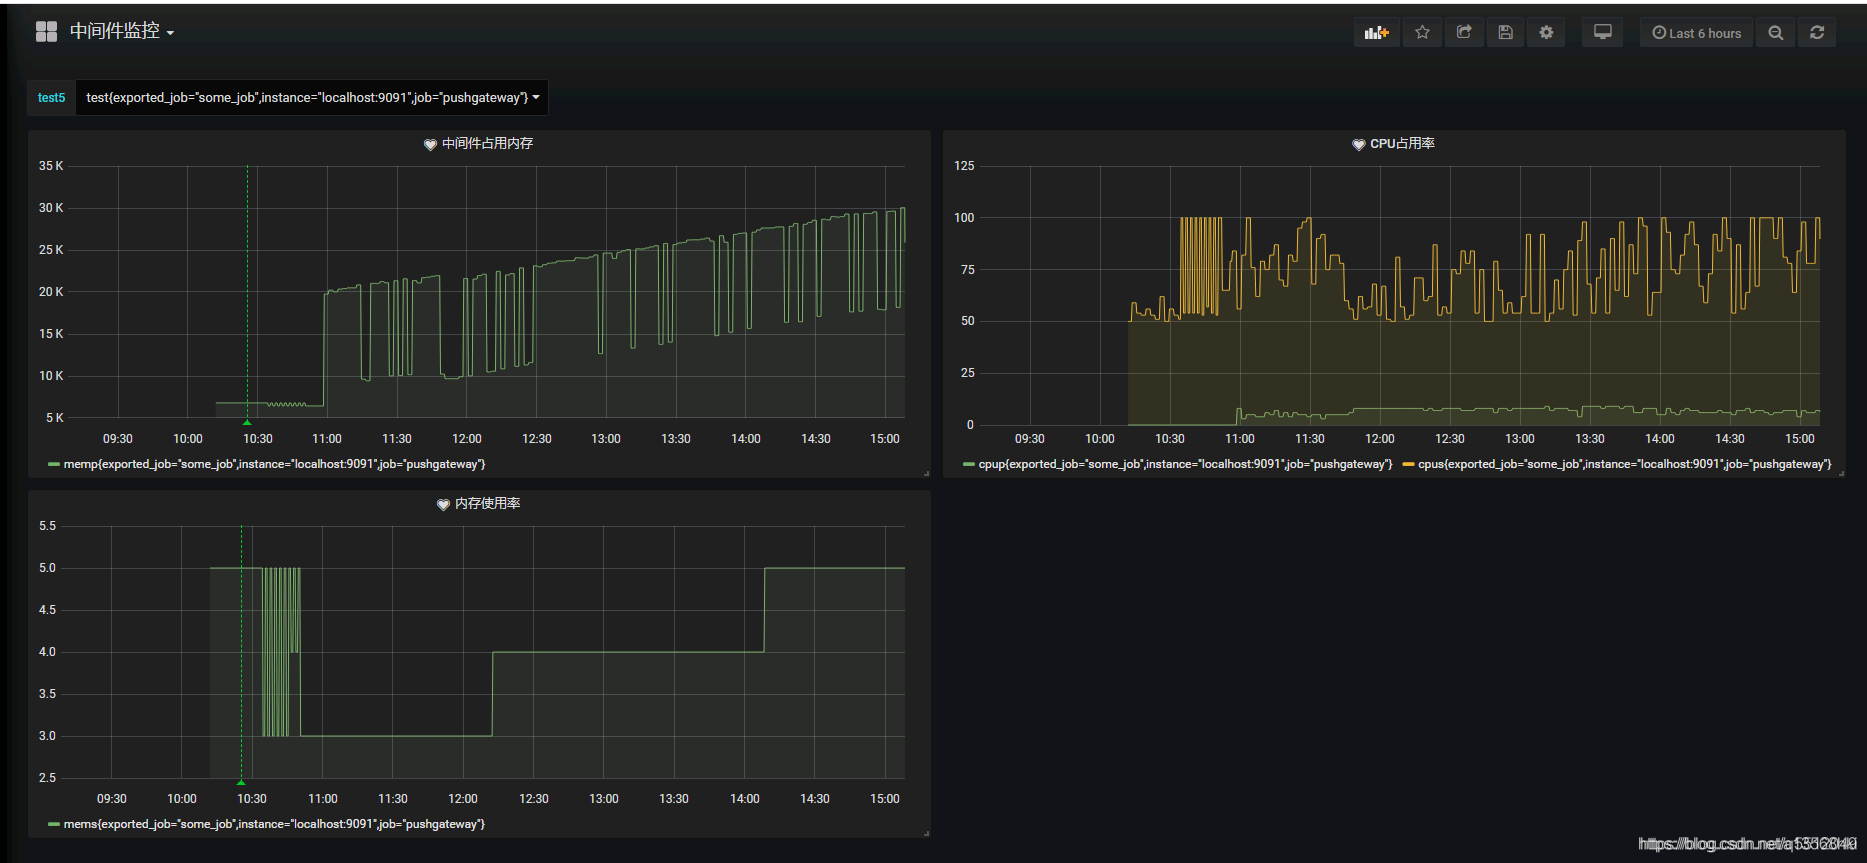Image resolution: width=1867 pixels, height=863 pixels.
Task: Save the dashboard
Action: 1505,33
